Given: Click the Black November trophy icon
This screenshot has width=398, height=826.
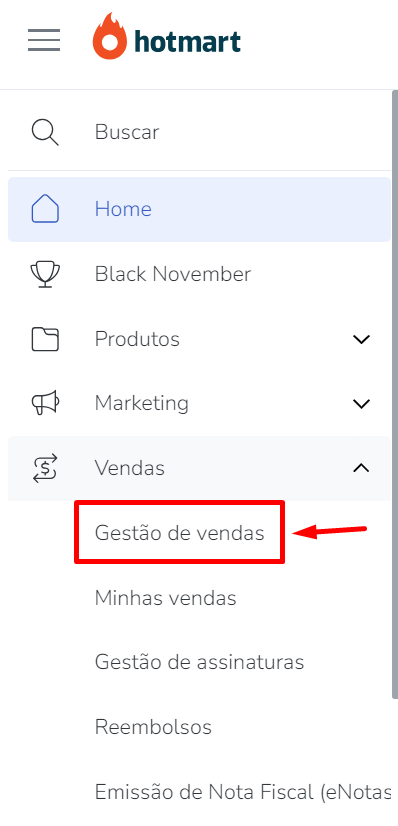Looking at the screenshot, I should pos(45,274).
